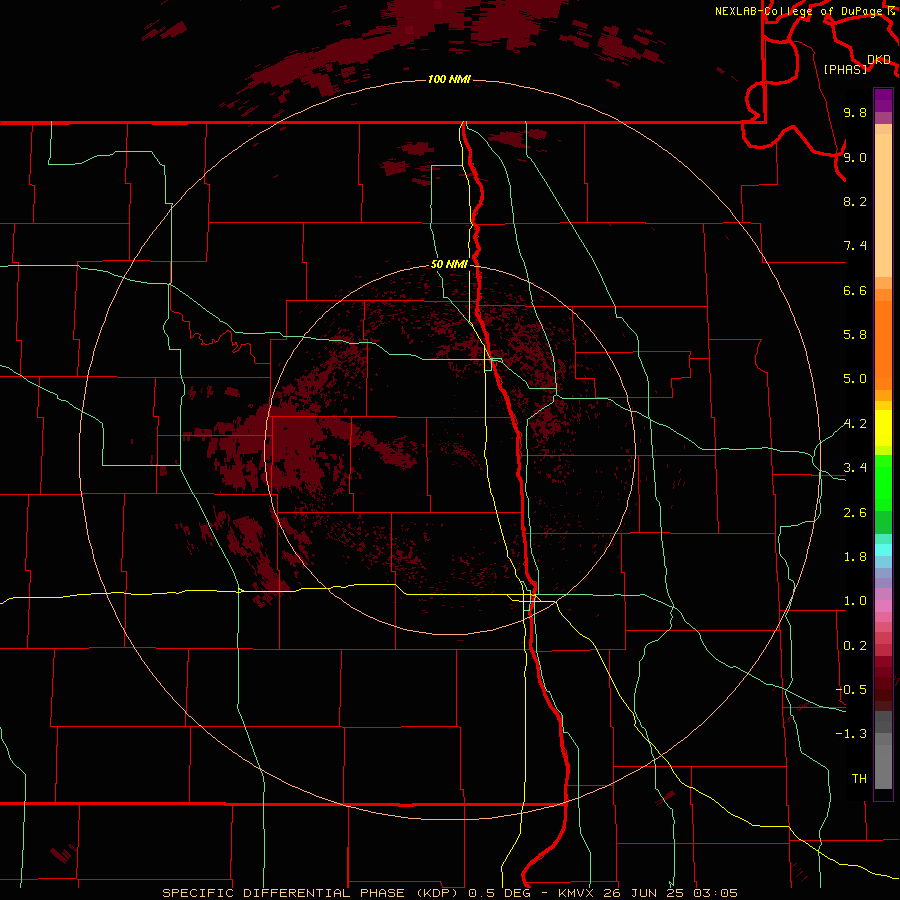Click the 0.5 DEG elevation text in caption
This screenshot has height=900, width=900.
point(503,893)
